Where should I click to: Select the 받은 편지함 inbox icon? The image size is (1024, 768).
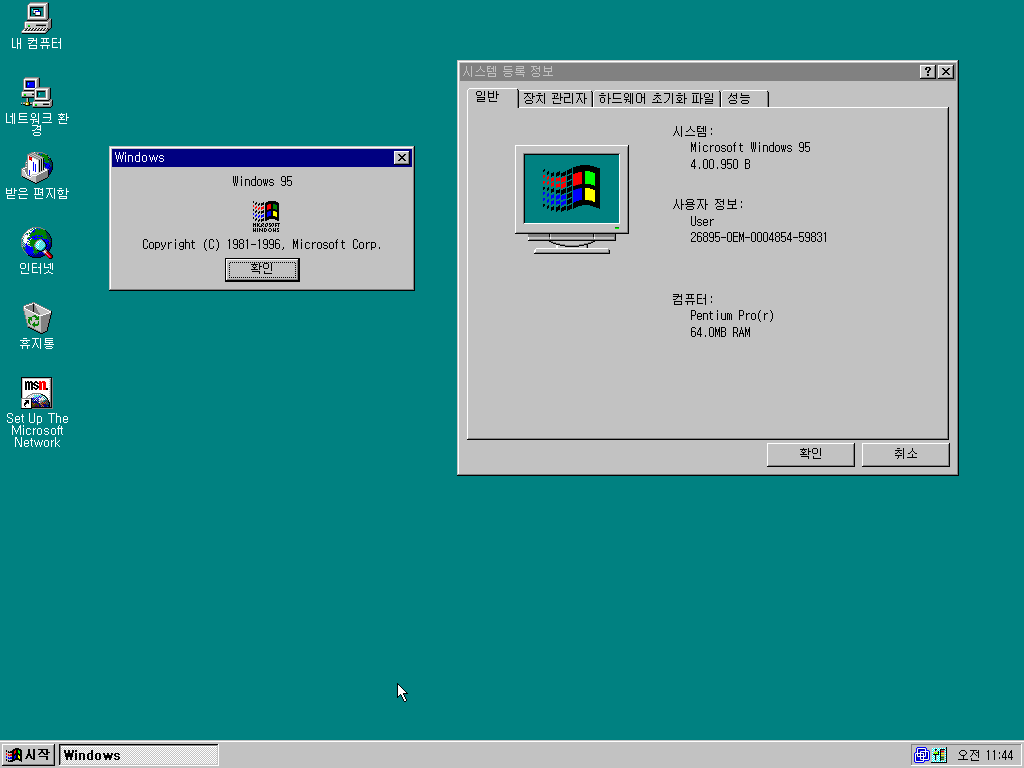[37, 176]
